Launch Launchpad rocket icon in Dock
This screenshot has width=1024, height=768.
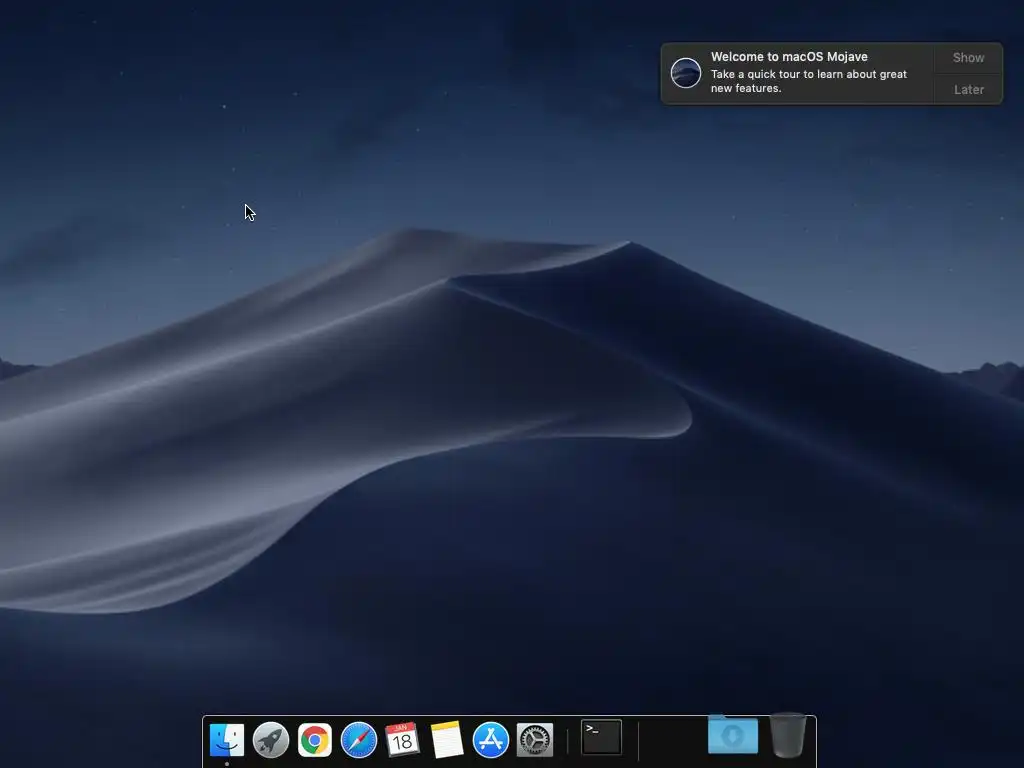[271, 740]
